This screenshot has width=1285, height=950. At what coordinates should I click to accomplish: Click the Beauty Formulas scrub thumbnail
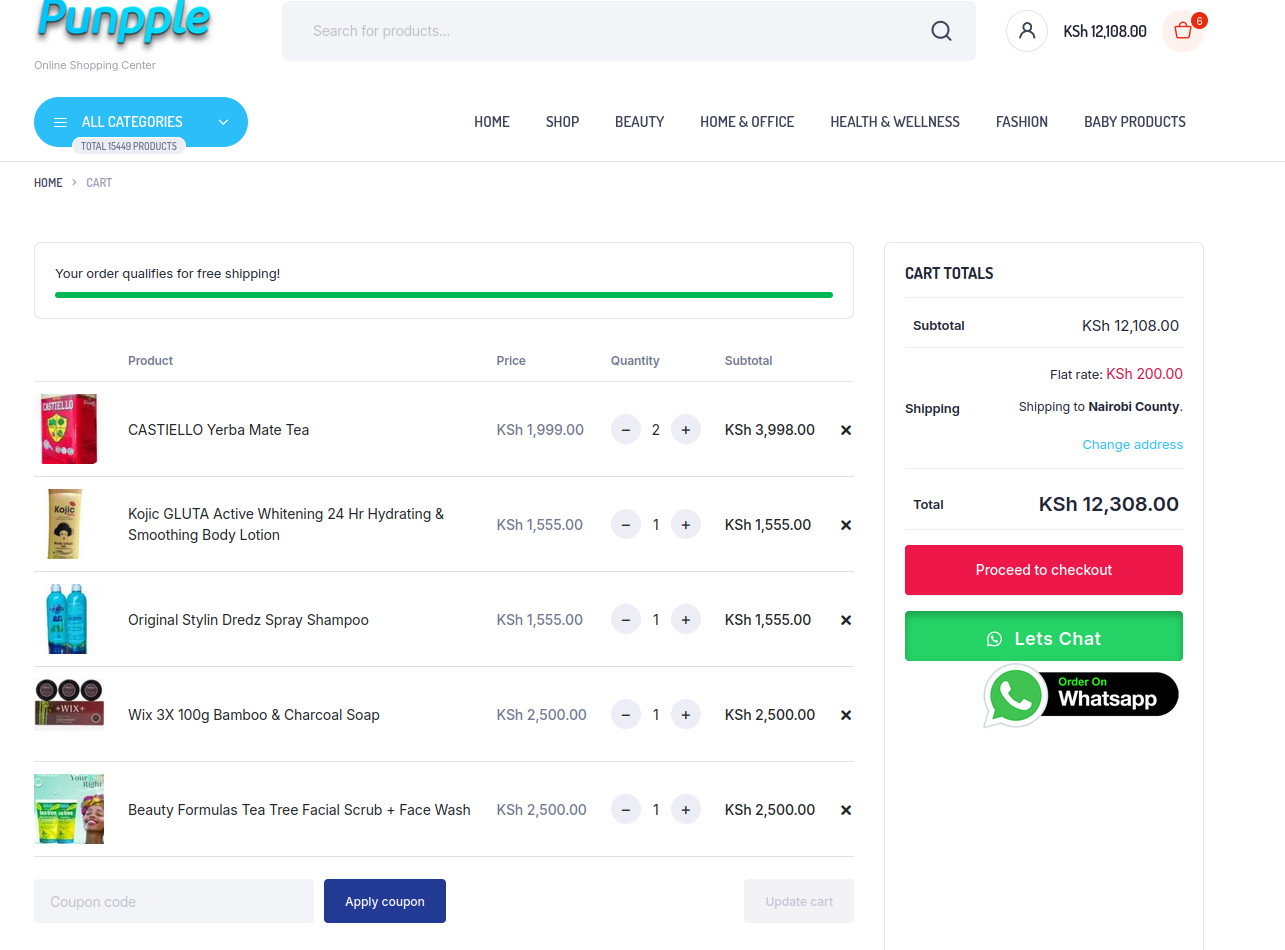click(x=69, y=809)
